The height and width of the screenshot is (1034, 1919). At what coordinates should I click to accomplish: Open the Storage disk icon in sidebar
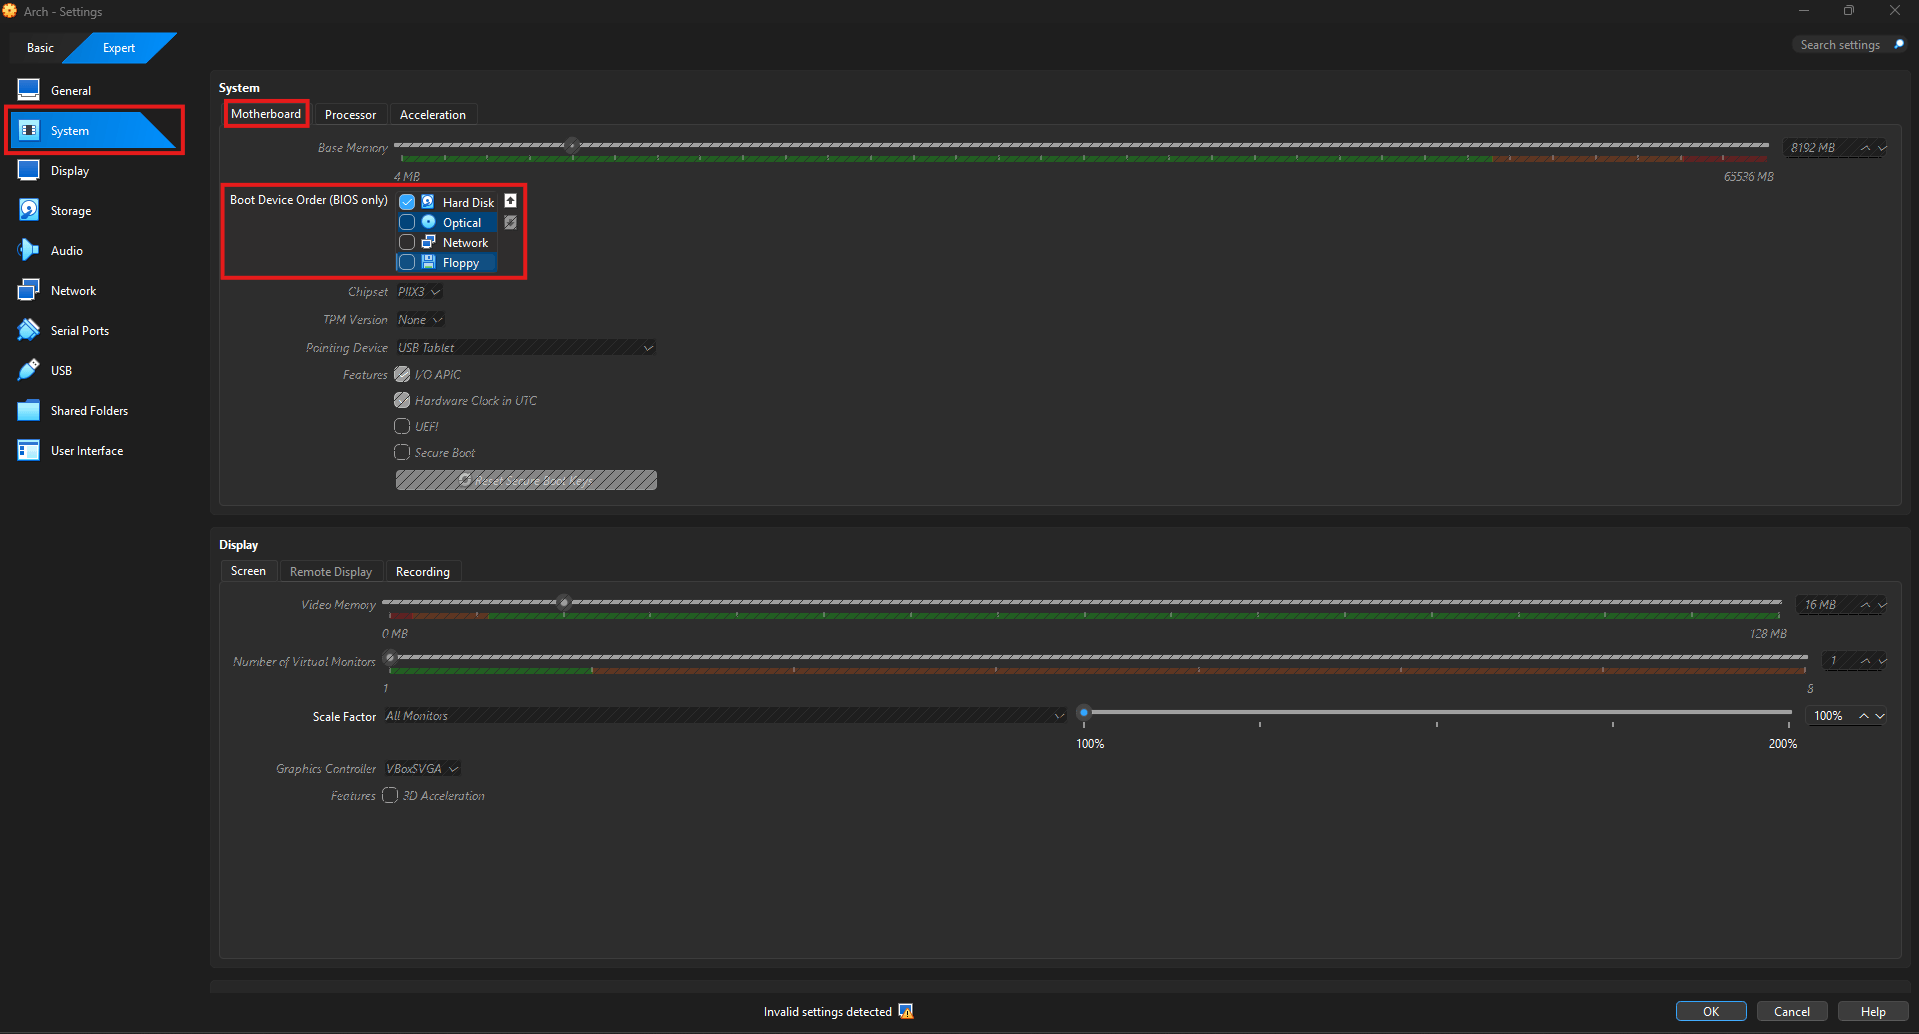(x=29, y=210)
